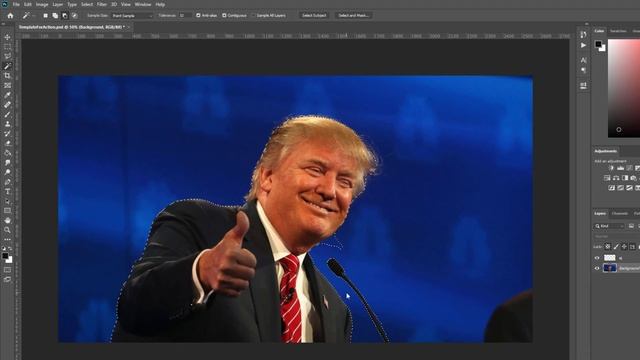Select the Brush tool
640x360 pixels.
(7, 114)
